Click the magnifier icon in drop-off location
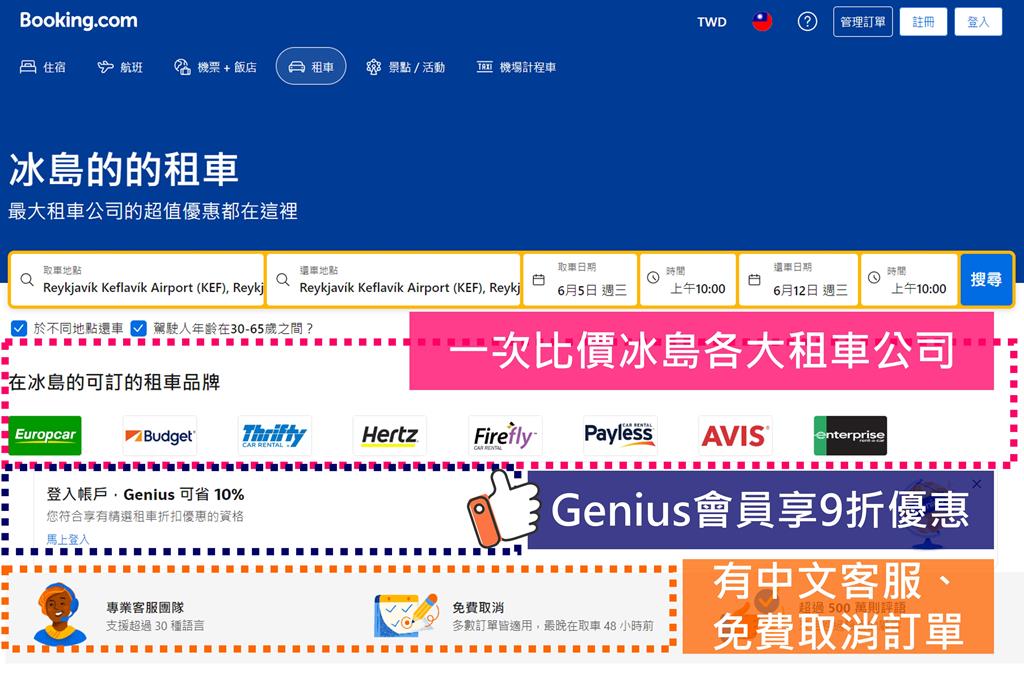1024x683 pixels. [283, 279]
